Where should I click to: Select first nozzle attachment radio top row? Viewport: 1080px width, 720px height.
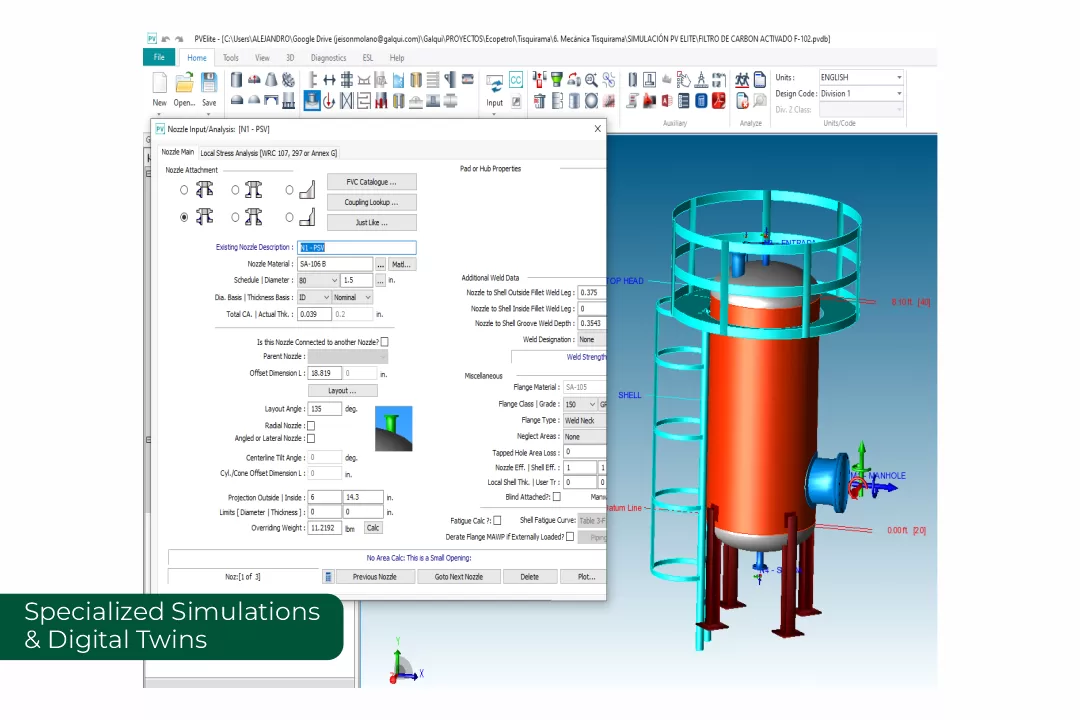coord(184,190)
